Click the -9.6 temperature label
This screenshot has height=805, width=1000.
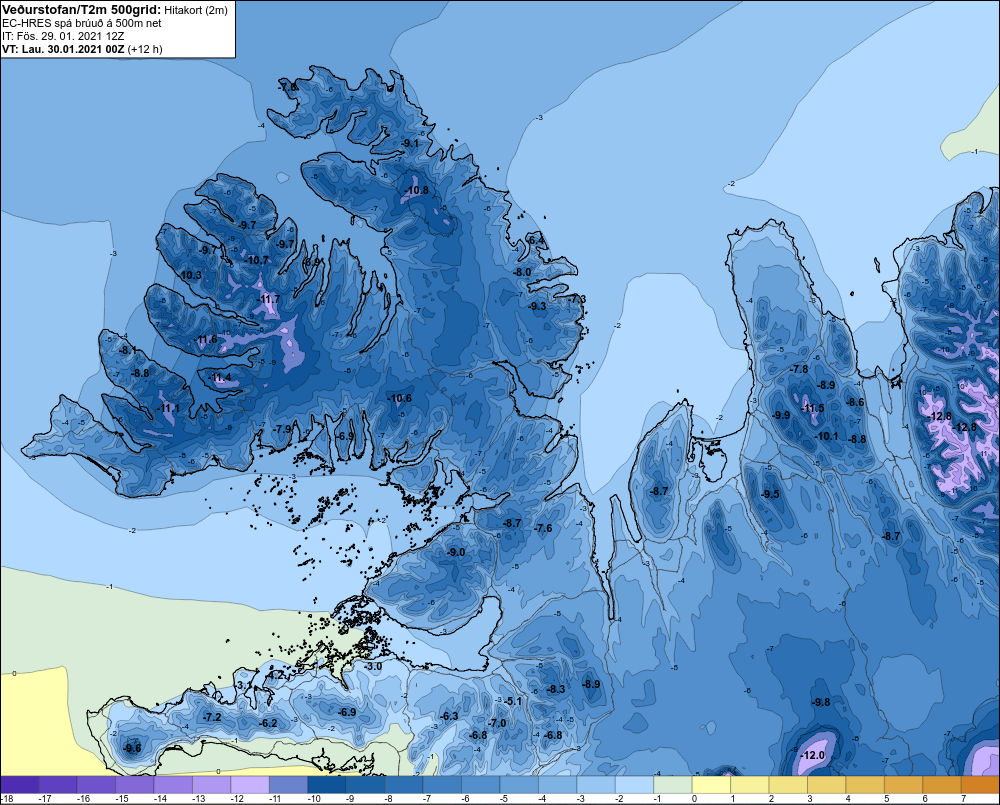[x=132, y=748]
